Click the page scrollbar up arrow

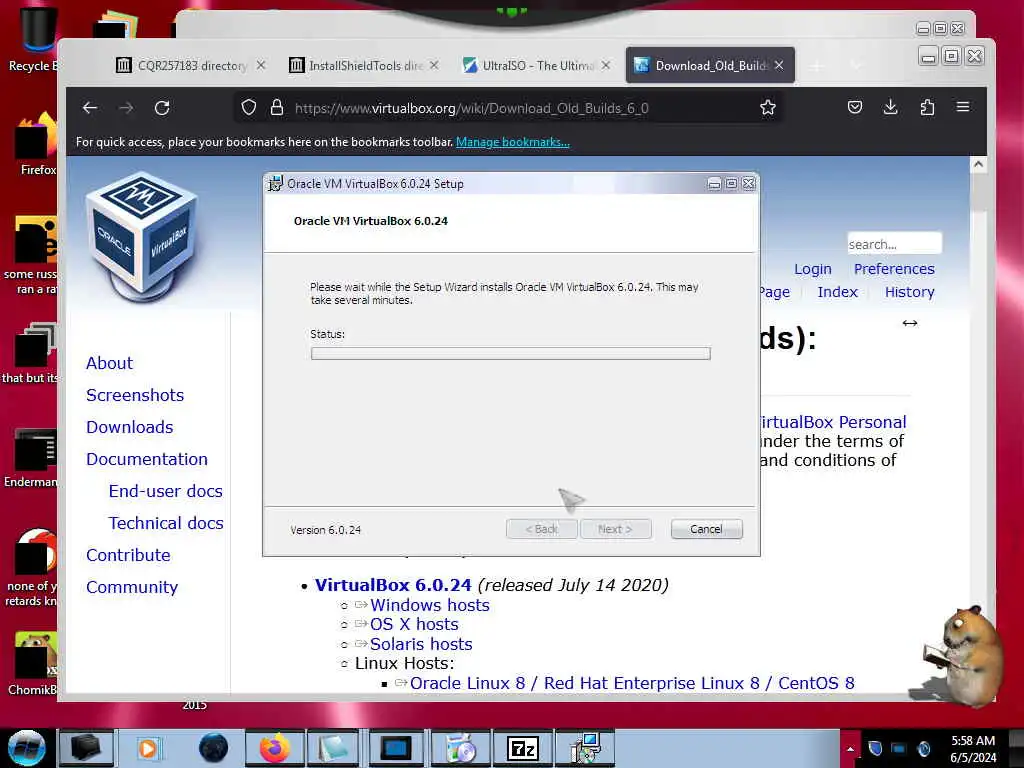coord(978,165)
